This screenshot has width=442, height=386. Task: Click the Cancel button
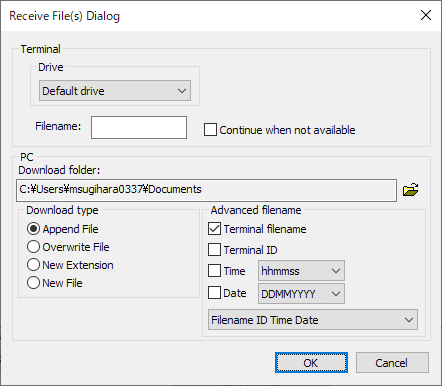pyautogui.click(x=392, y=363)
